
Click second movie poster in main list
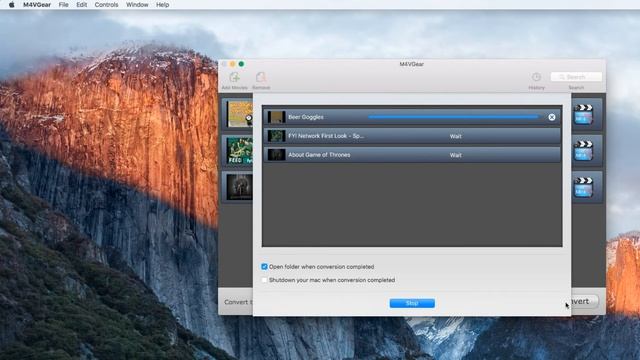pos(240,151)
